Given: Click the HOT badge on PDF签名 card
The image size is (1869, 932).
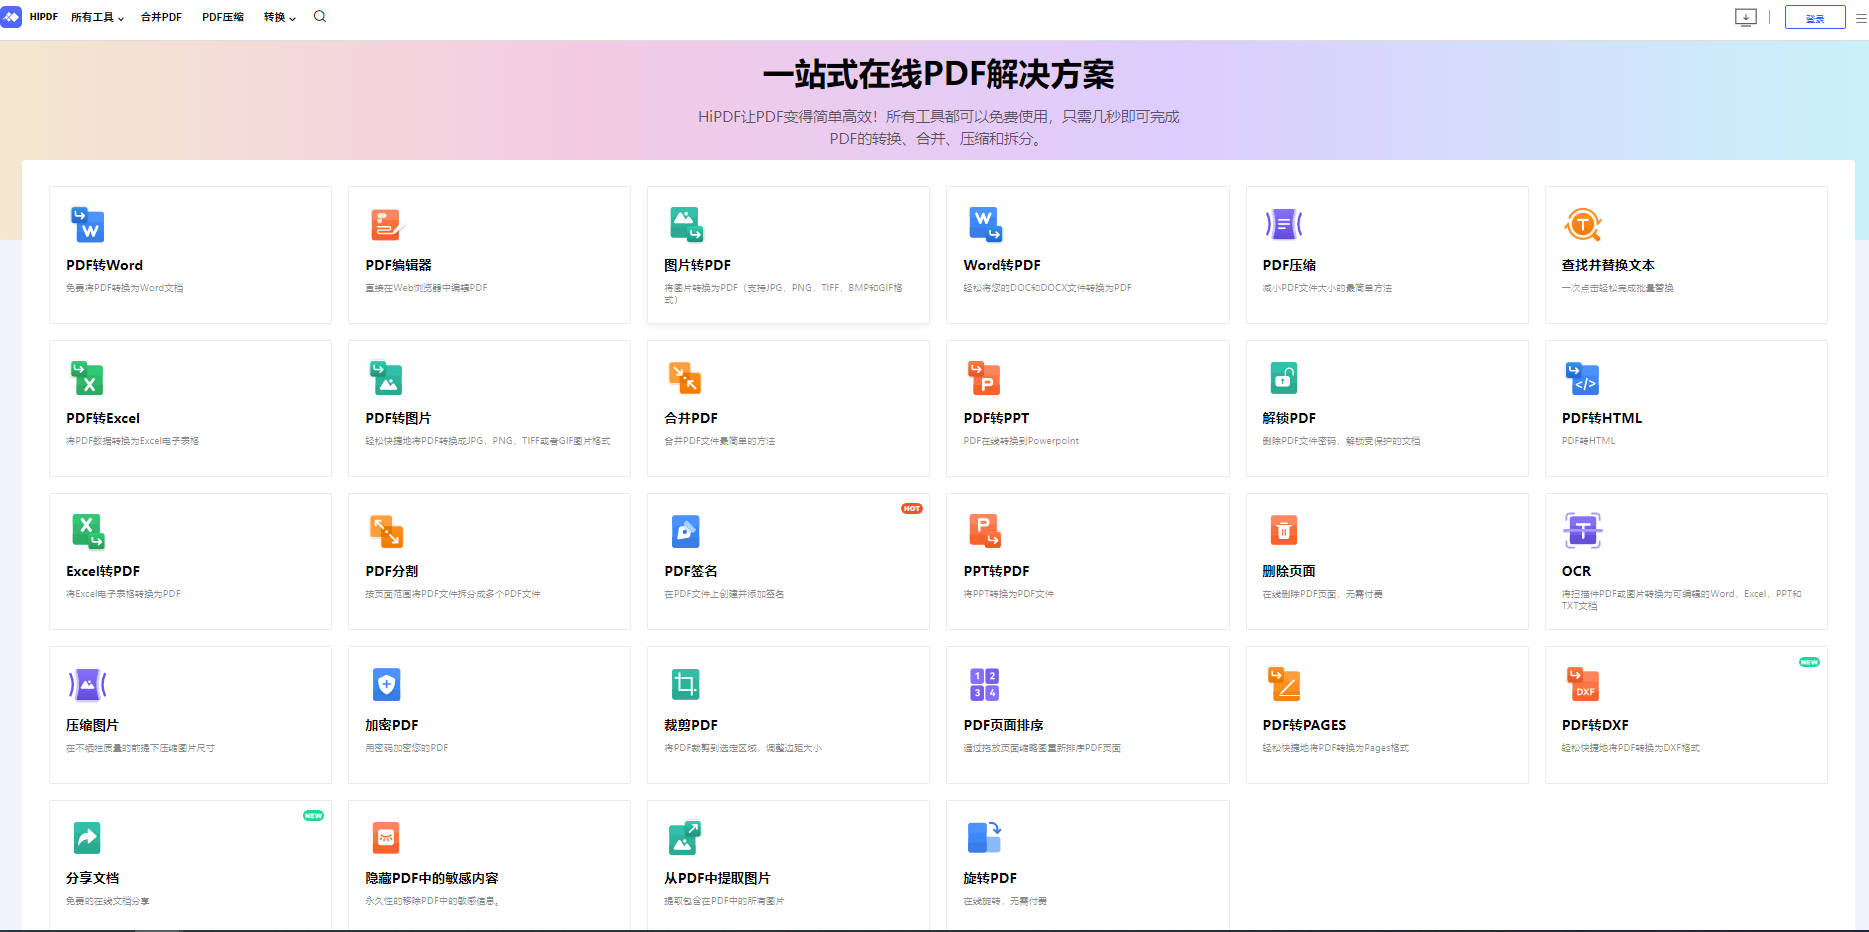Looking at the screenshot, I should (912, 508).
